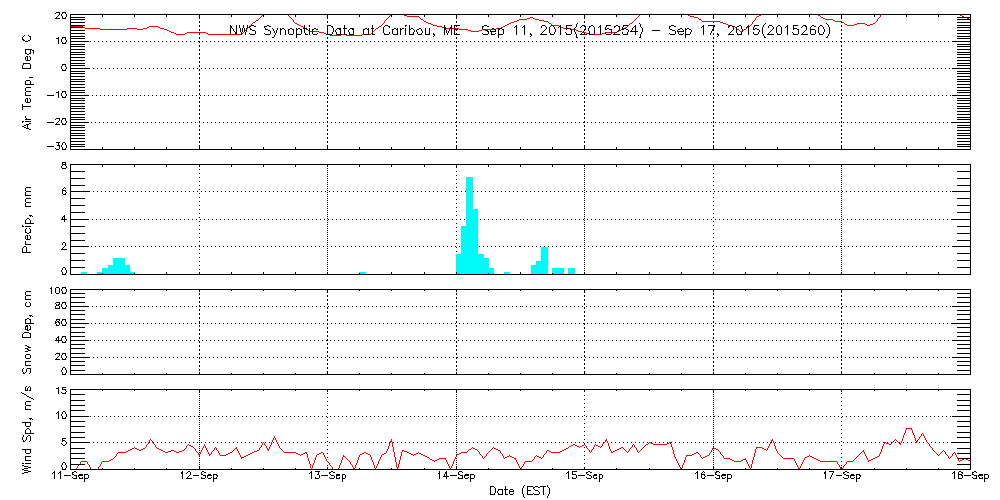Click the tallest precipitation bar on 14-Sep

(469, 226)
